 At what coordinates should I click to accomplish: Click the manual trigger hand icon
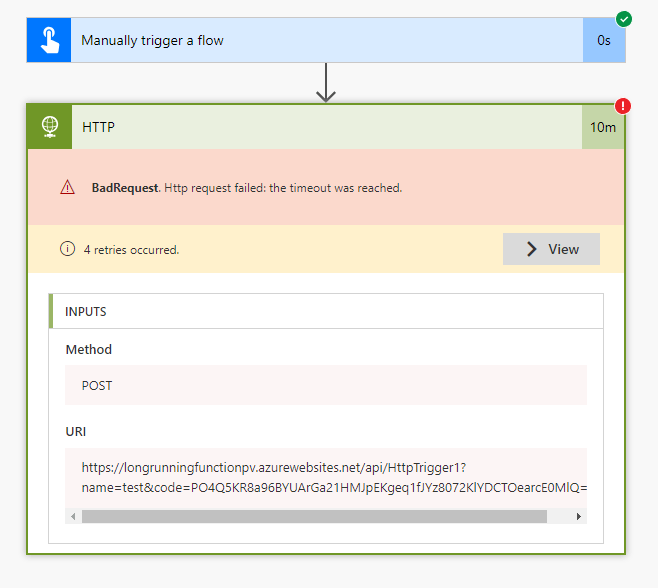tap(49, 40)
